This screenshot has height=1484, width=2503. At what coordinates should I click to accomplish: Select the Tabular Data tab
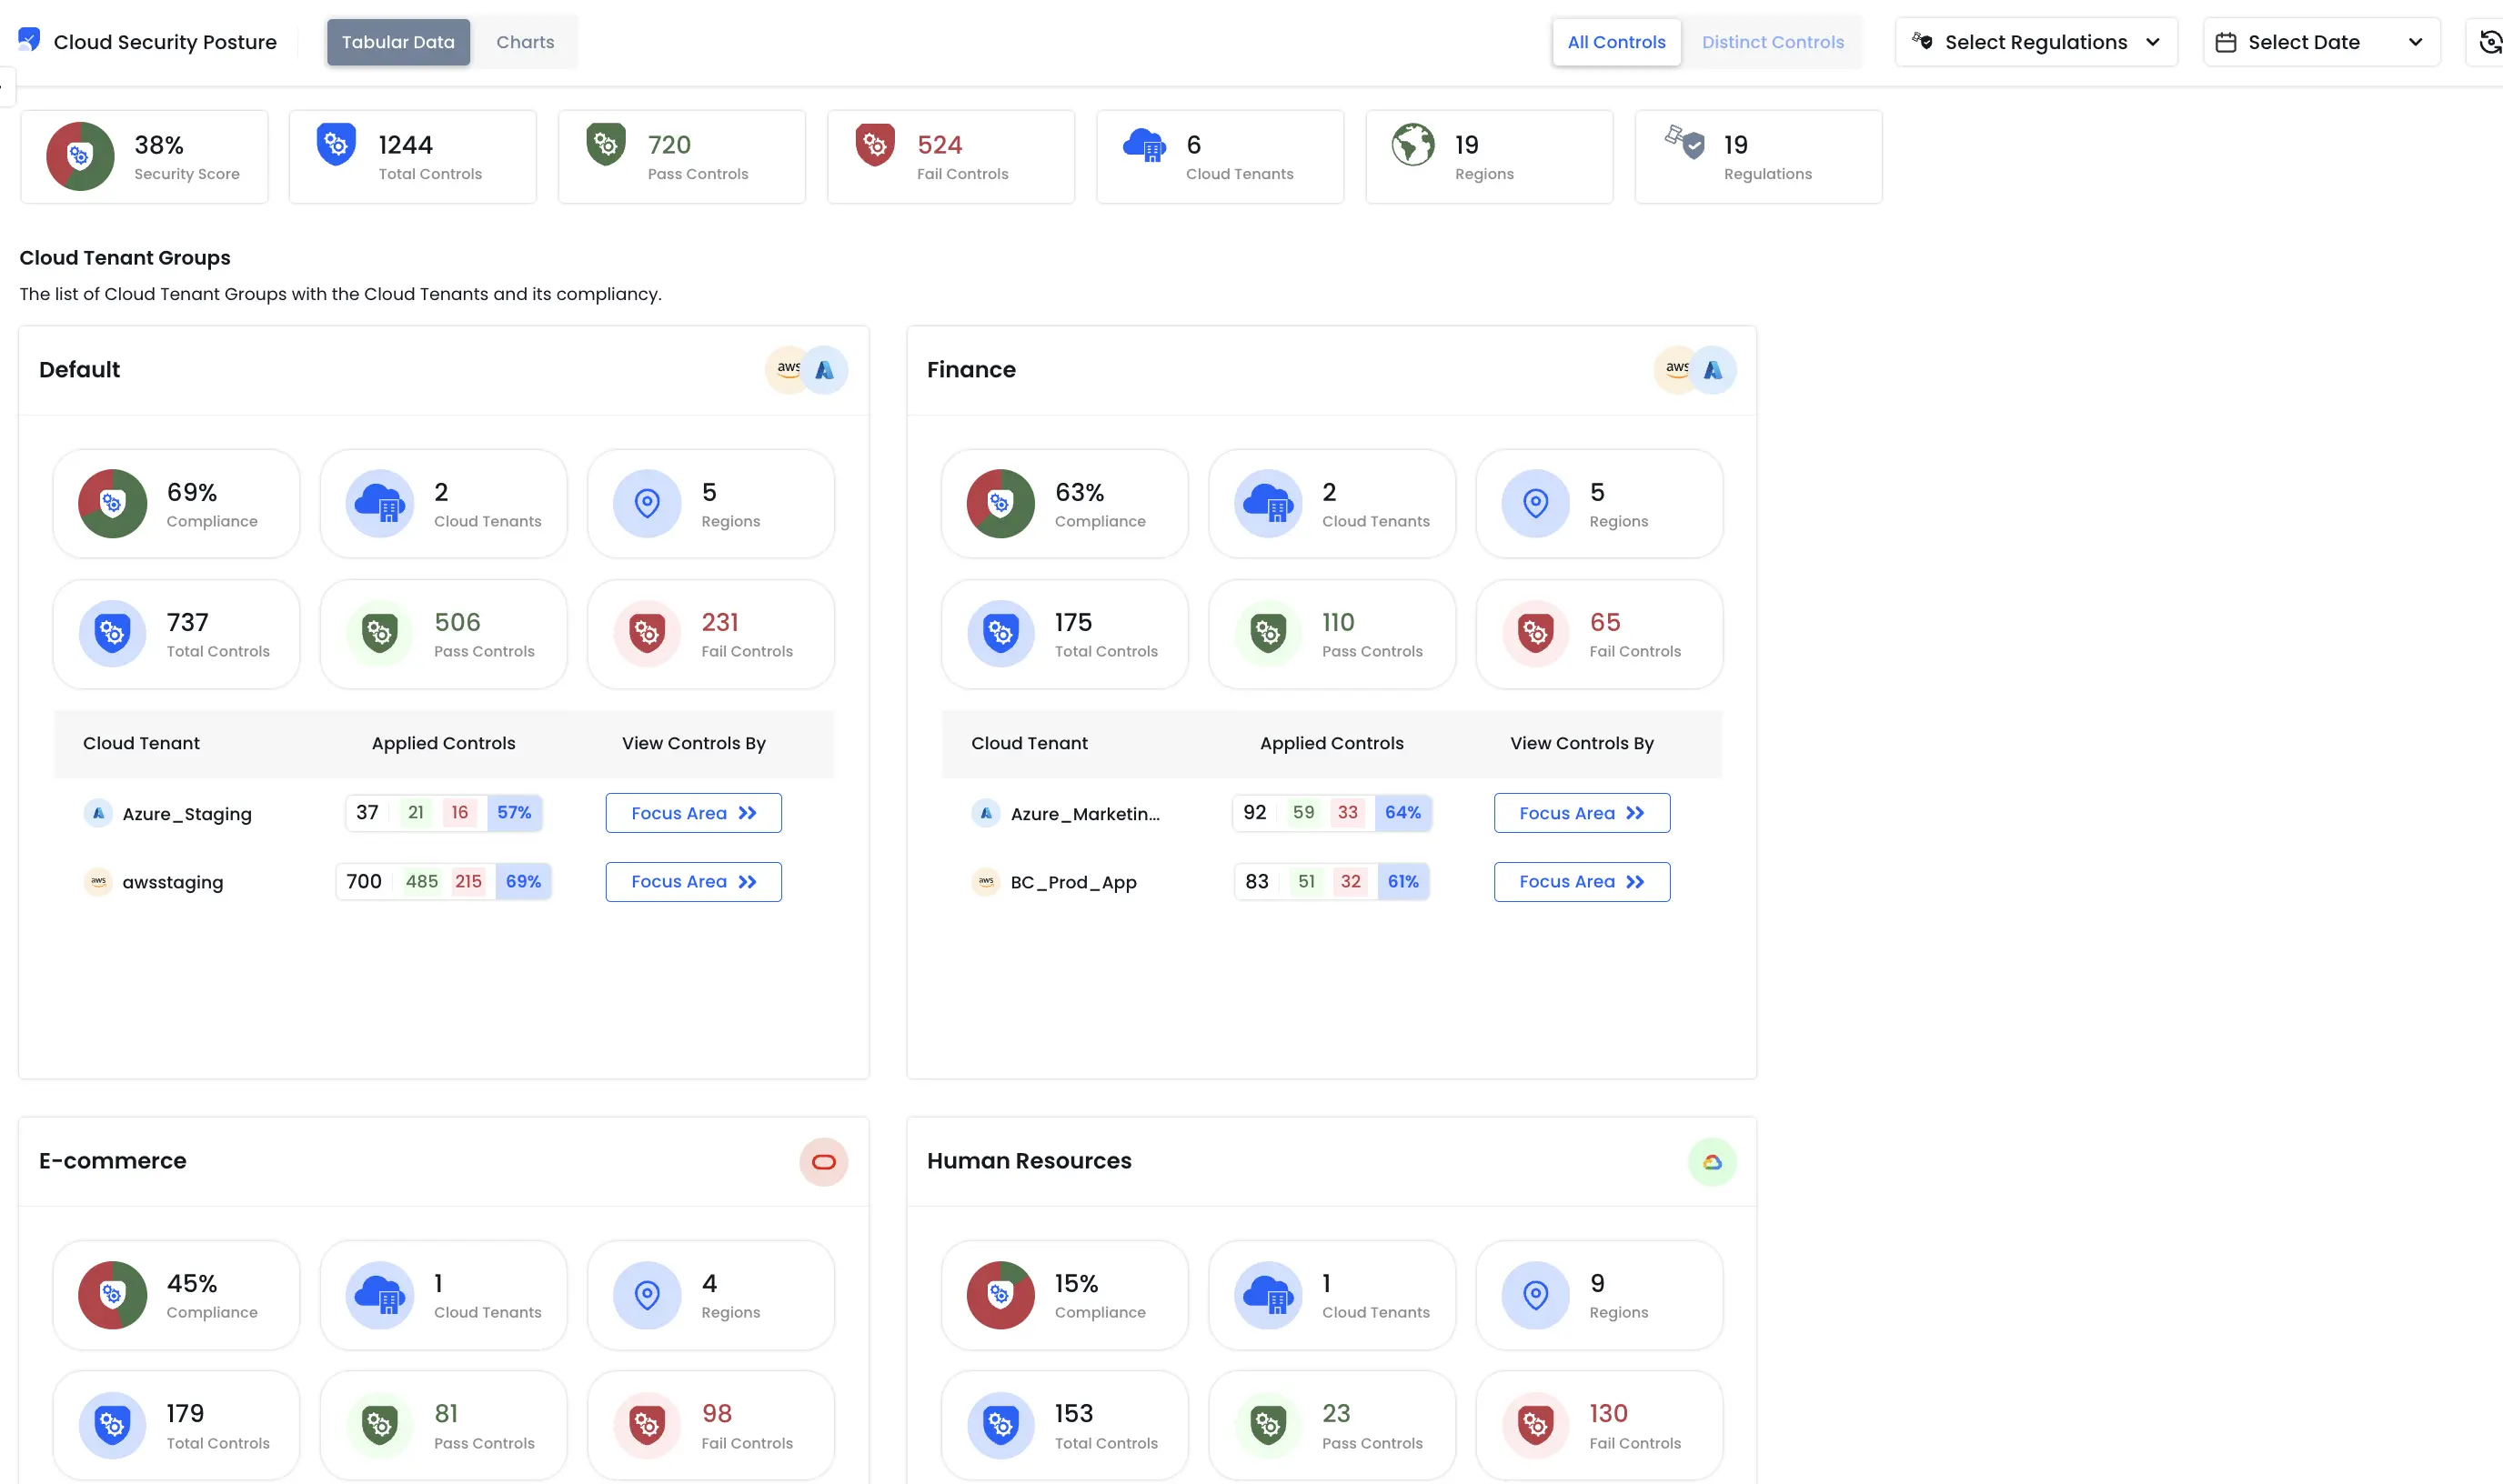click(398, 41)
